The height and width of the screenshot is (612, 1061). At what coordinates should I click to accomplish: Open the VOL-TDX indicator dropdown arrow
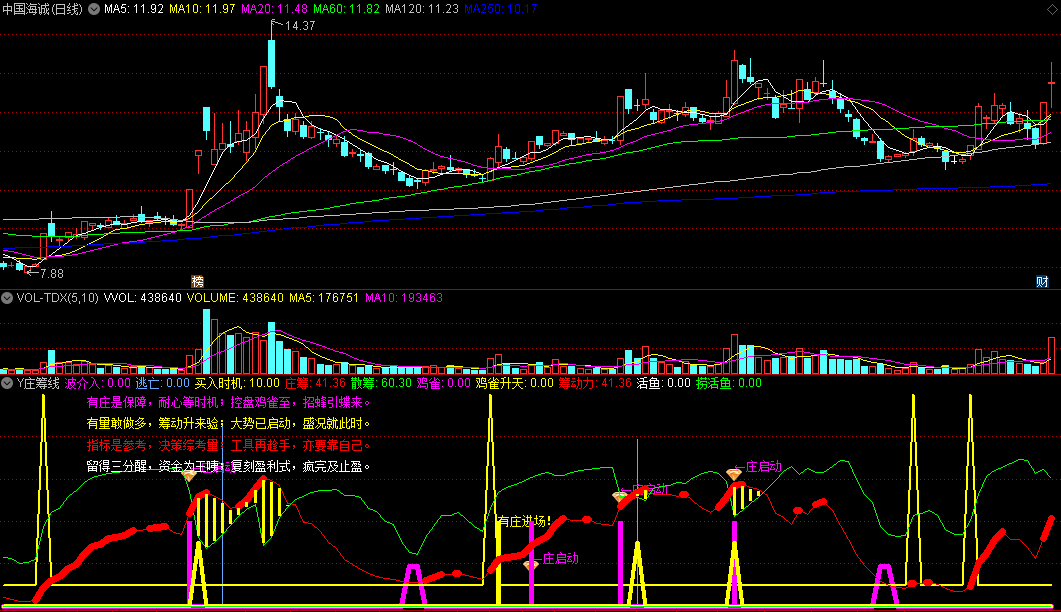click(x=7, y=298)
